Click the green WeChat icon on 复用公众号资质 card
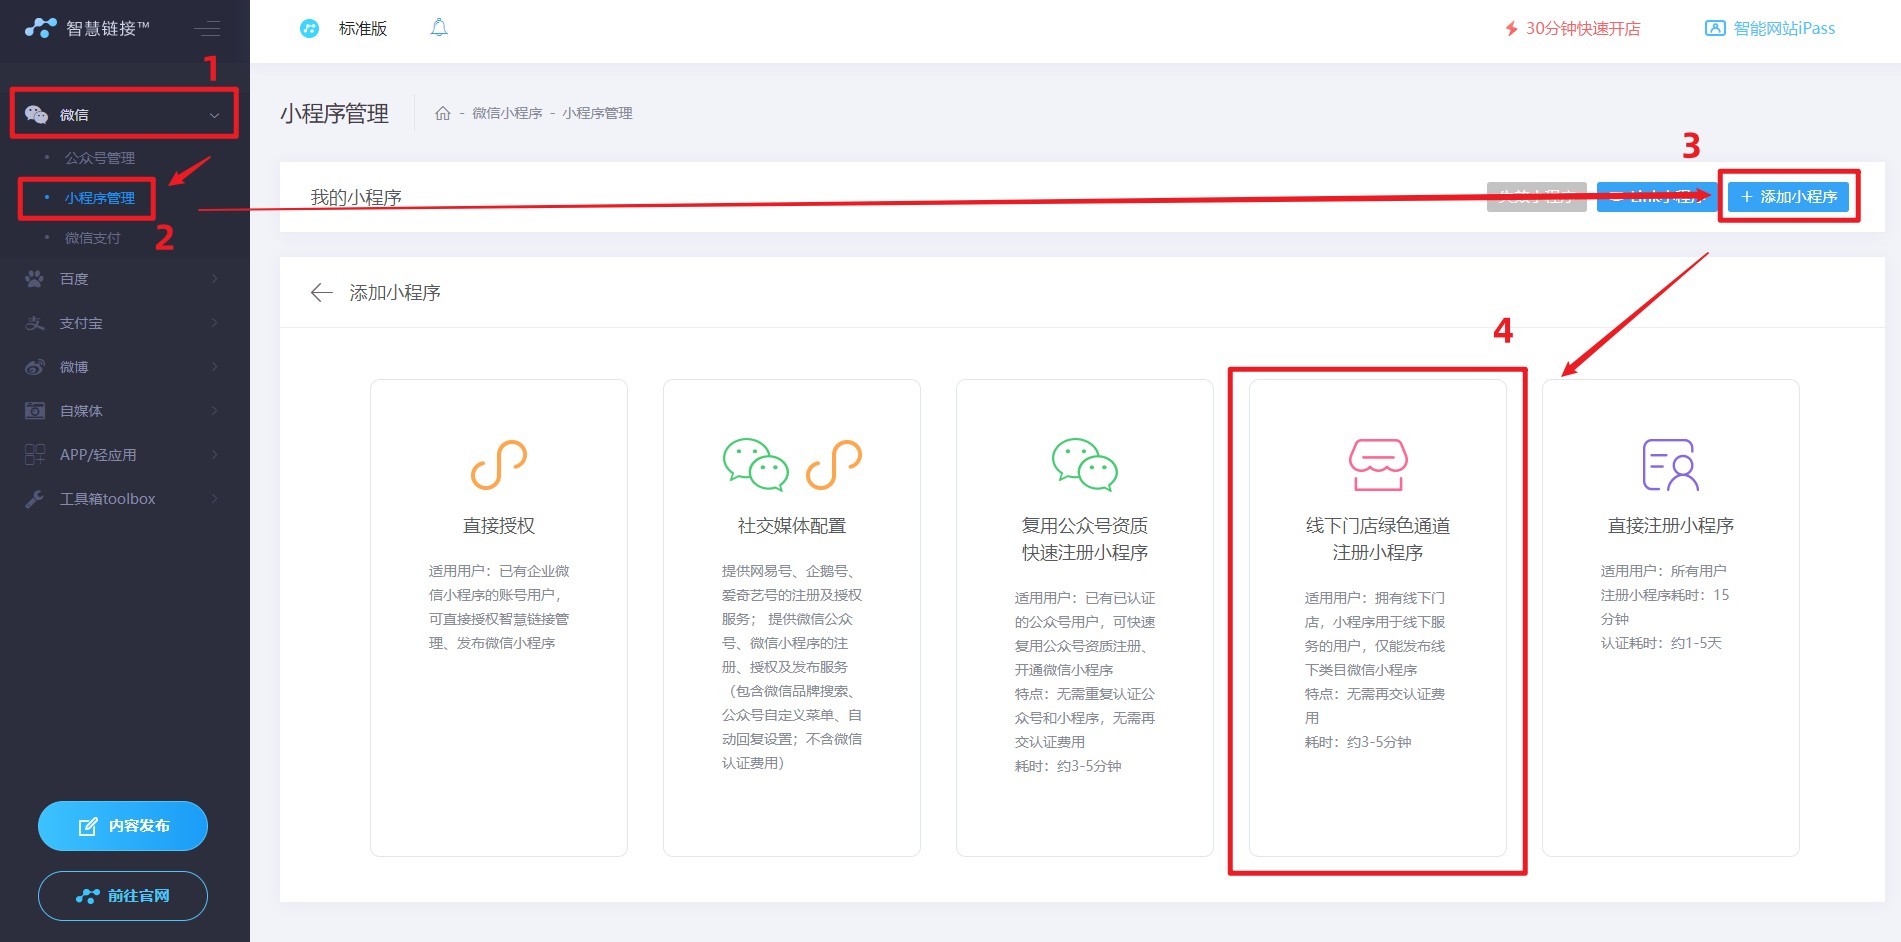Viewport: 1901px width, 942px height. click(x=1085, y=464)
